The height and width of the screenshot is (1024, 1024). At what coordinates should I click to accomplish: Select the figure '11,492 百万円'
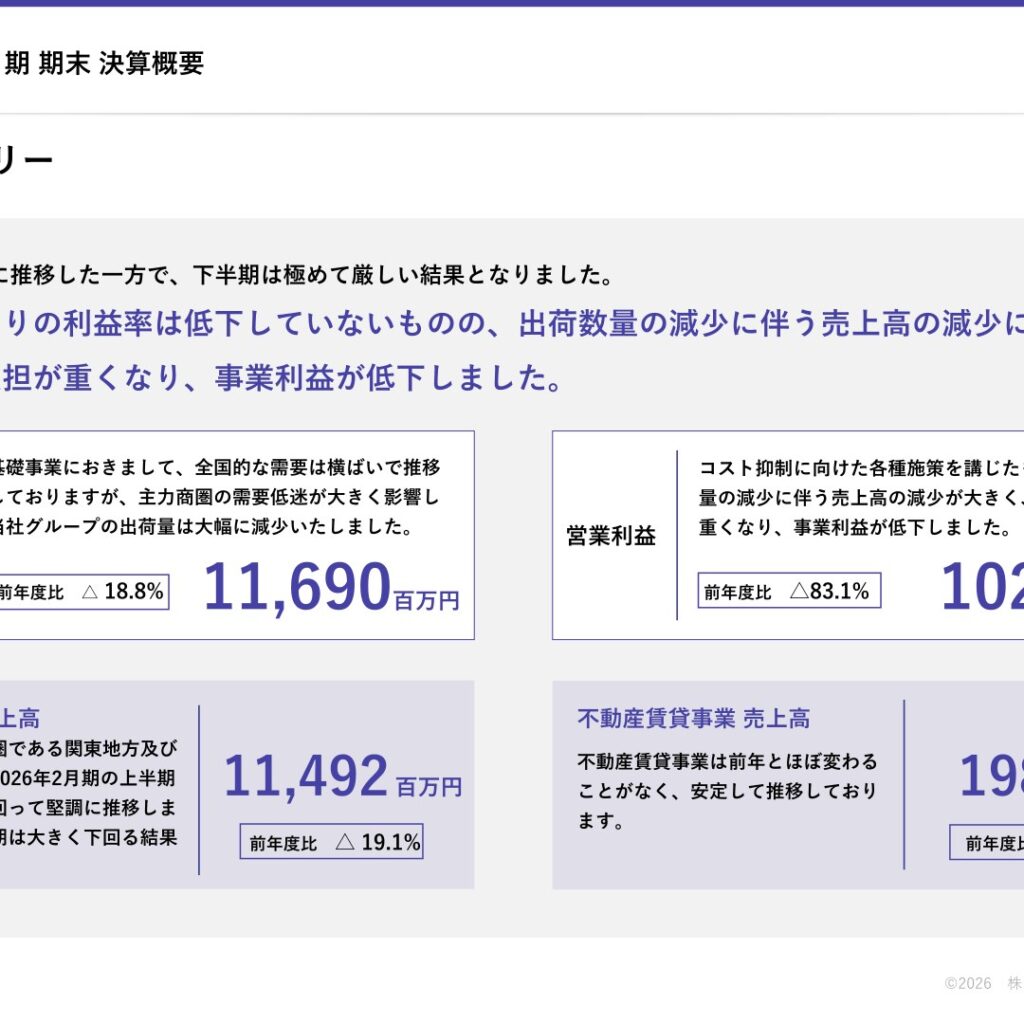click(343, 776)
